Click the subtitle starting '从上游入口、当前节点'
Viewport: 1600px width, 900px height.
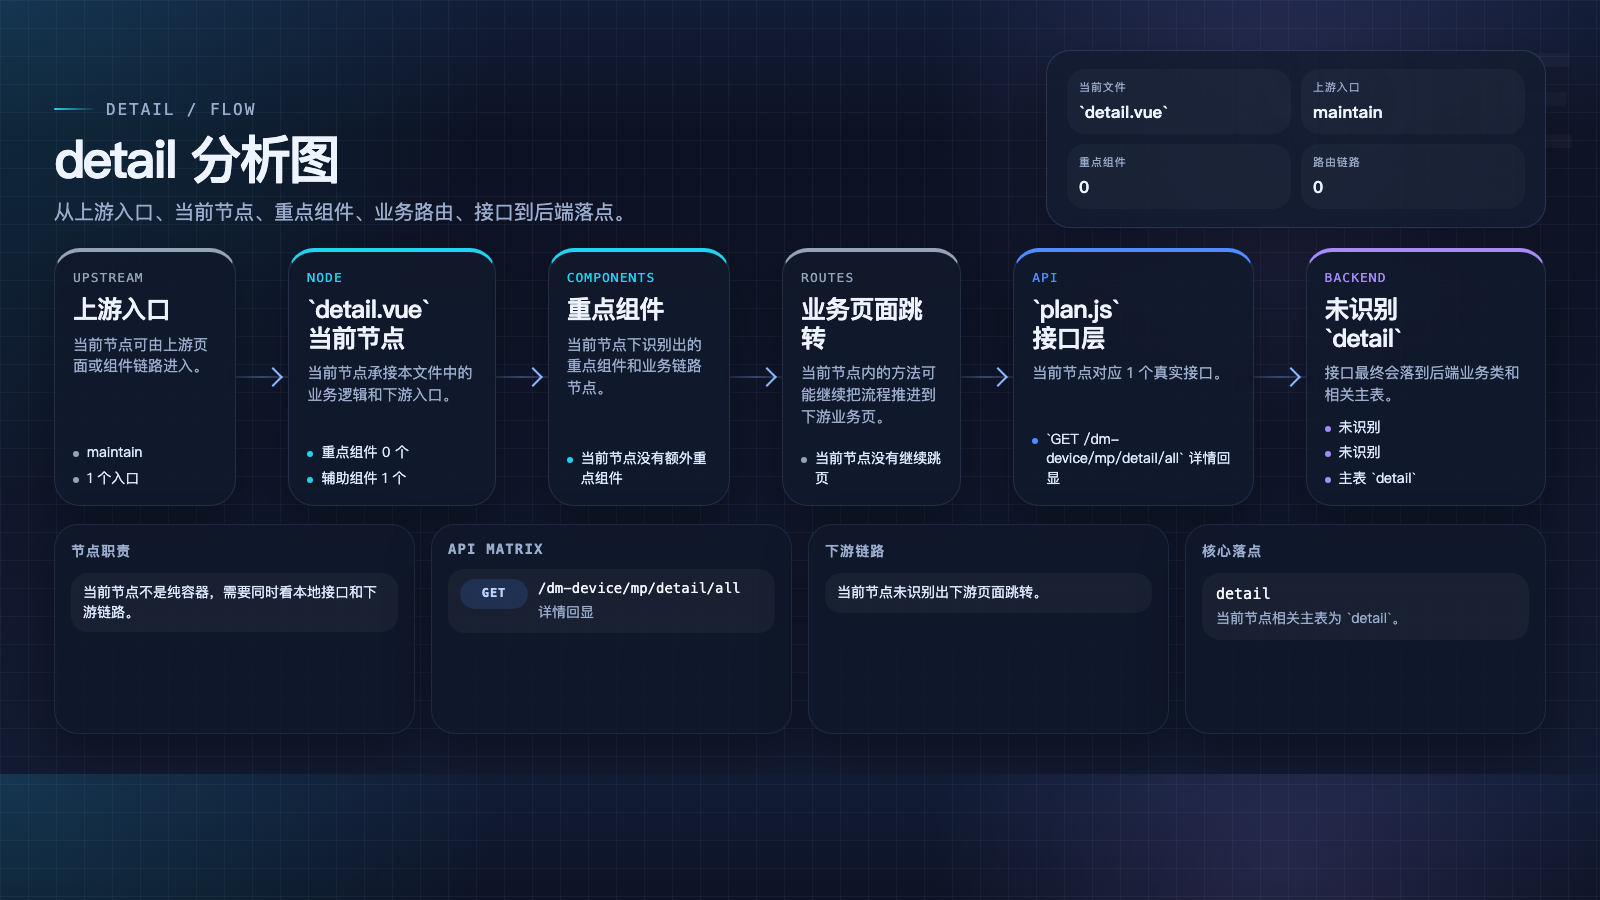pyautogui.click(x=344, y=212)
